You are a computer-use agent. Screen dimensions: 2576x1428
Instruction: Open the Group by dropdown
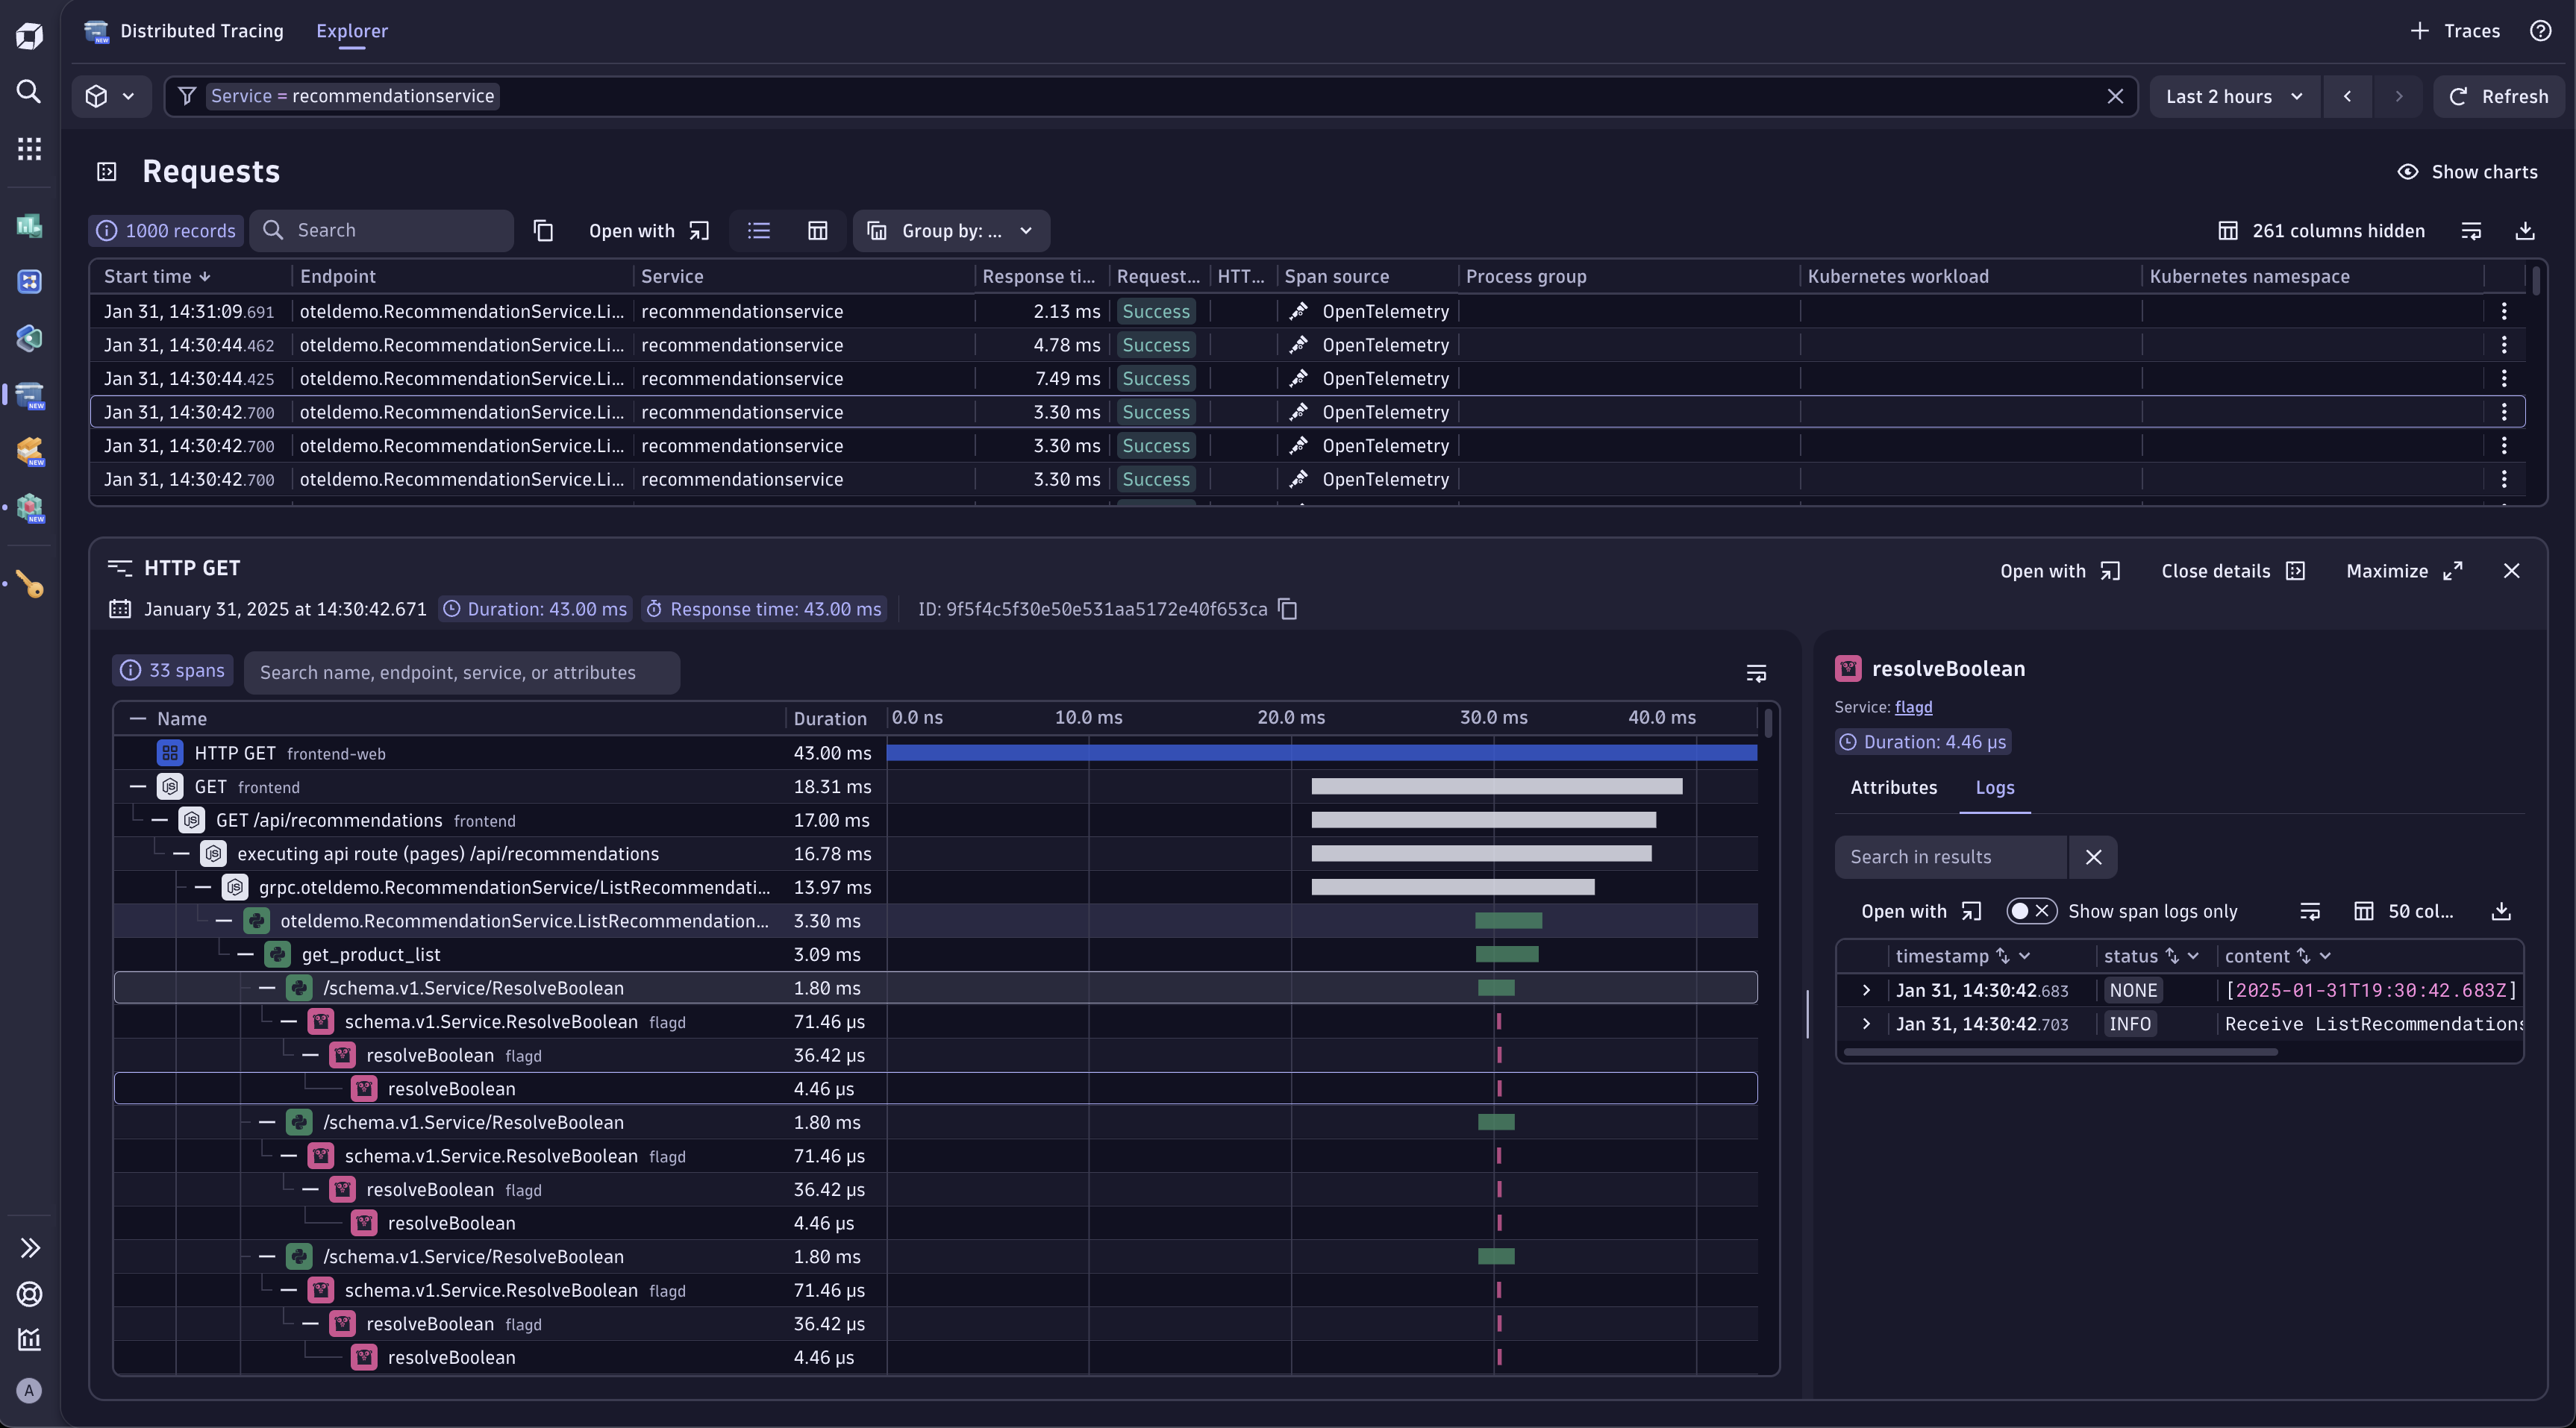pos(950,231)
